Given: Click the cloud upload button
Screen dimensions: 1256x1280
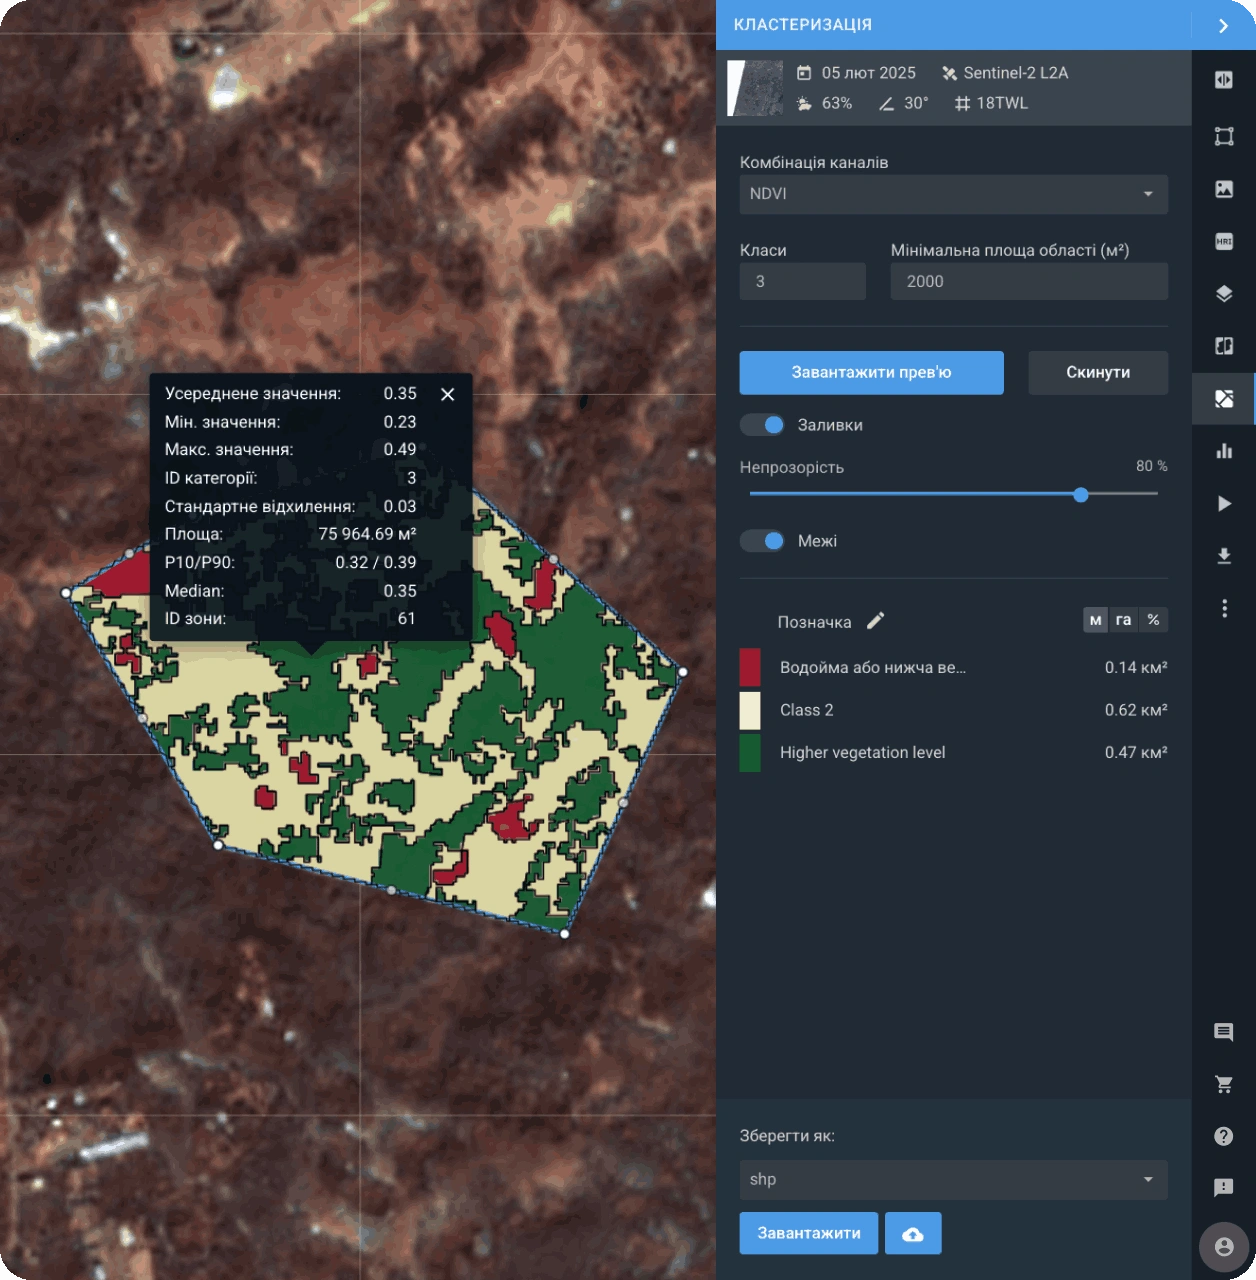Looking at the screenshot, I should (x=913, y=1234).
